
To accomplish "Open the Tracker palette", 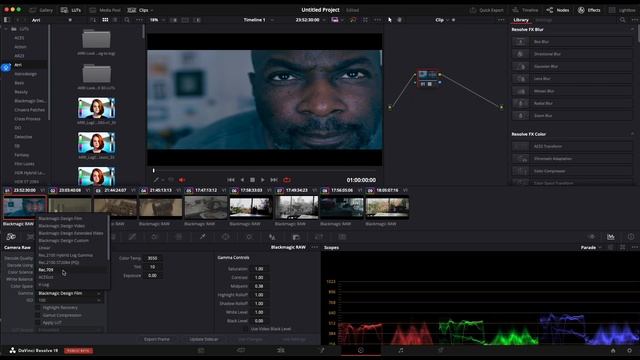I will click(249, 237).
